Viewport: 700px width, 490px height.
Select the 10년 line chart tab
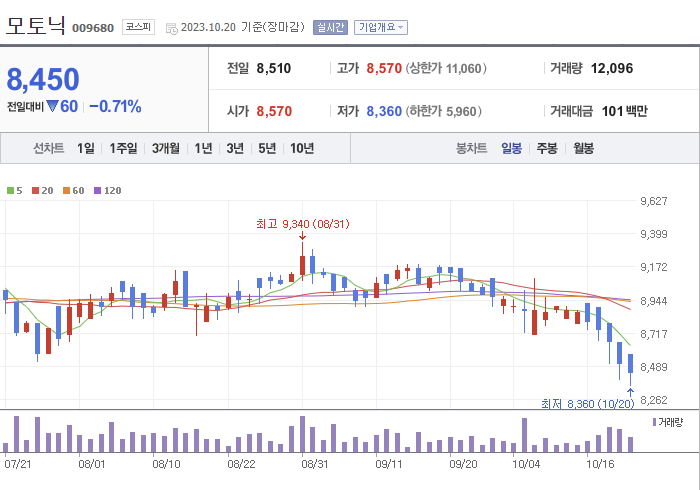[302, 148]
